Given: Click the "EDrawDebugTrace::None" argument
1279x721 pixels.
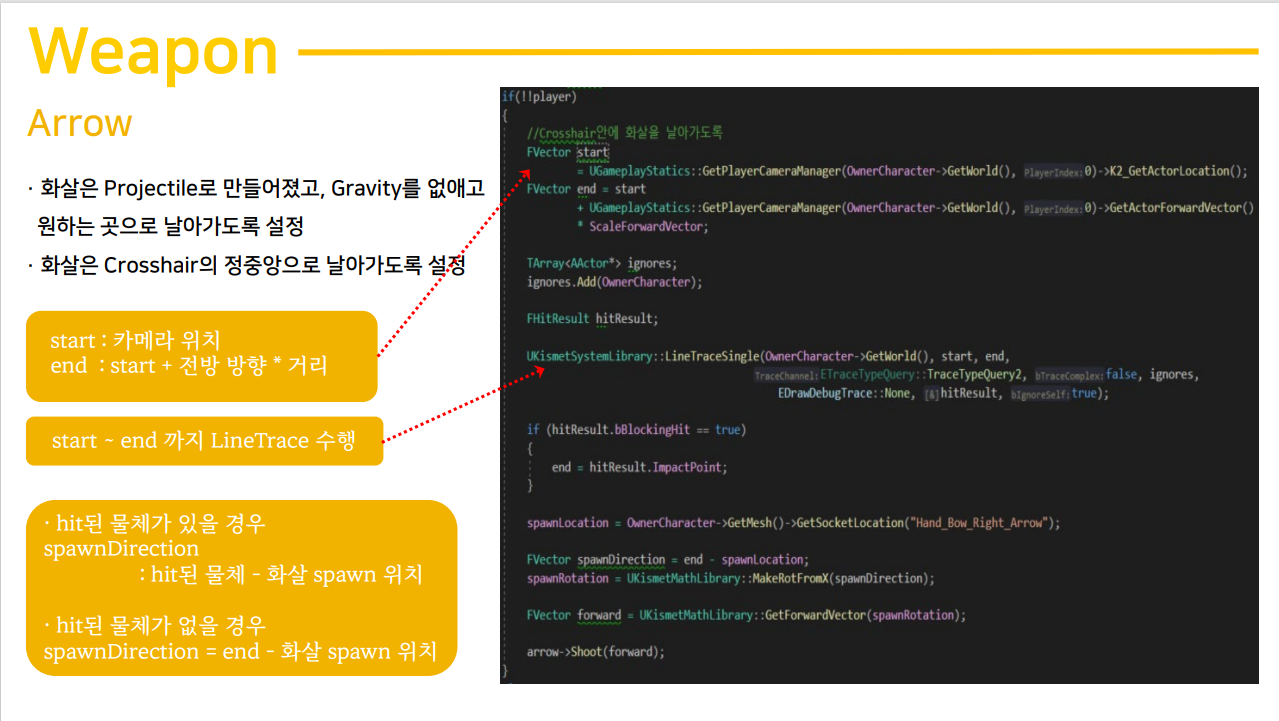Looking at the screenshot, I should coord(844,393).
